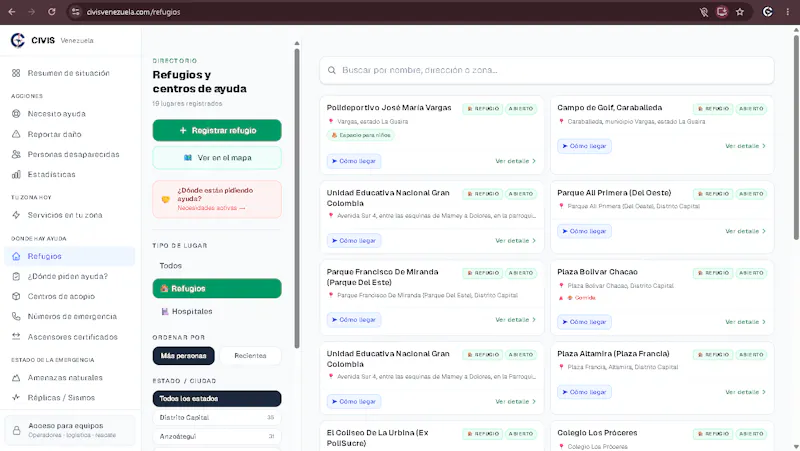Click the Registrar refugio button
Image resolution: width=800 pixels, height=451 pixels.
(x=217, y=131)
